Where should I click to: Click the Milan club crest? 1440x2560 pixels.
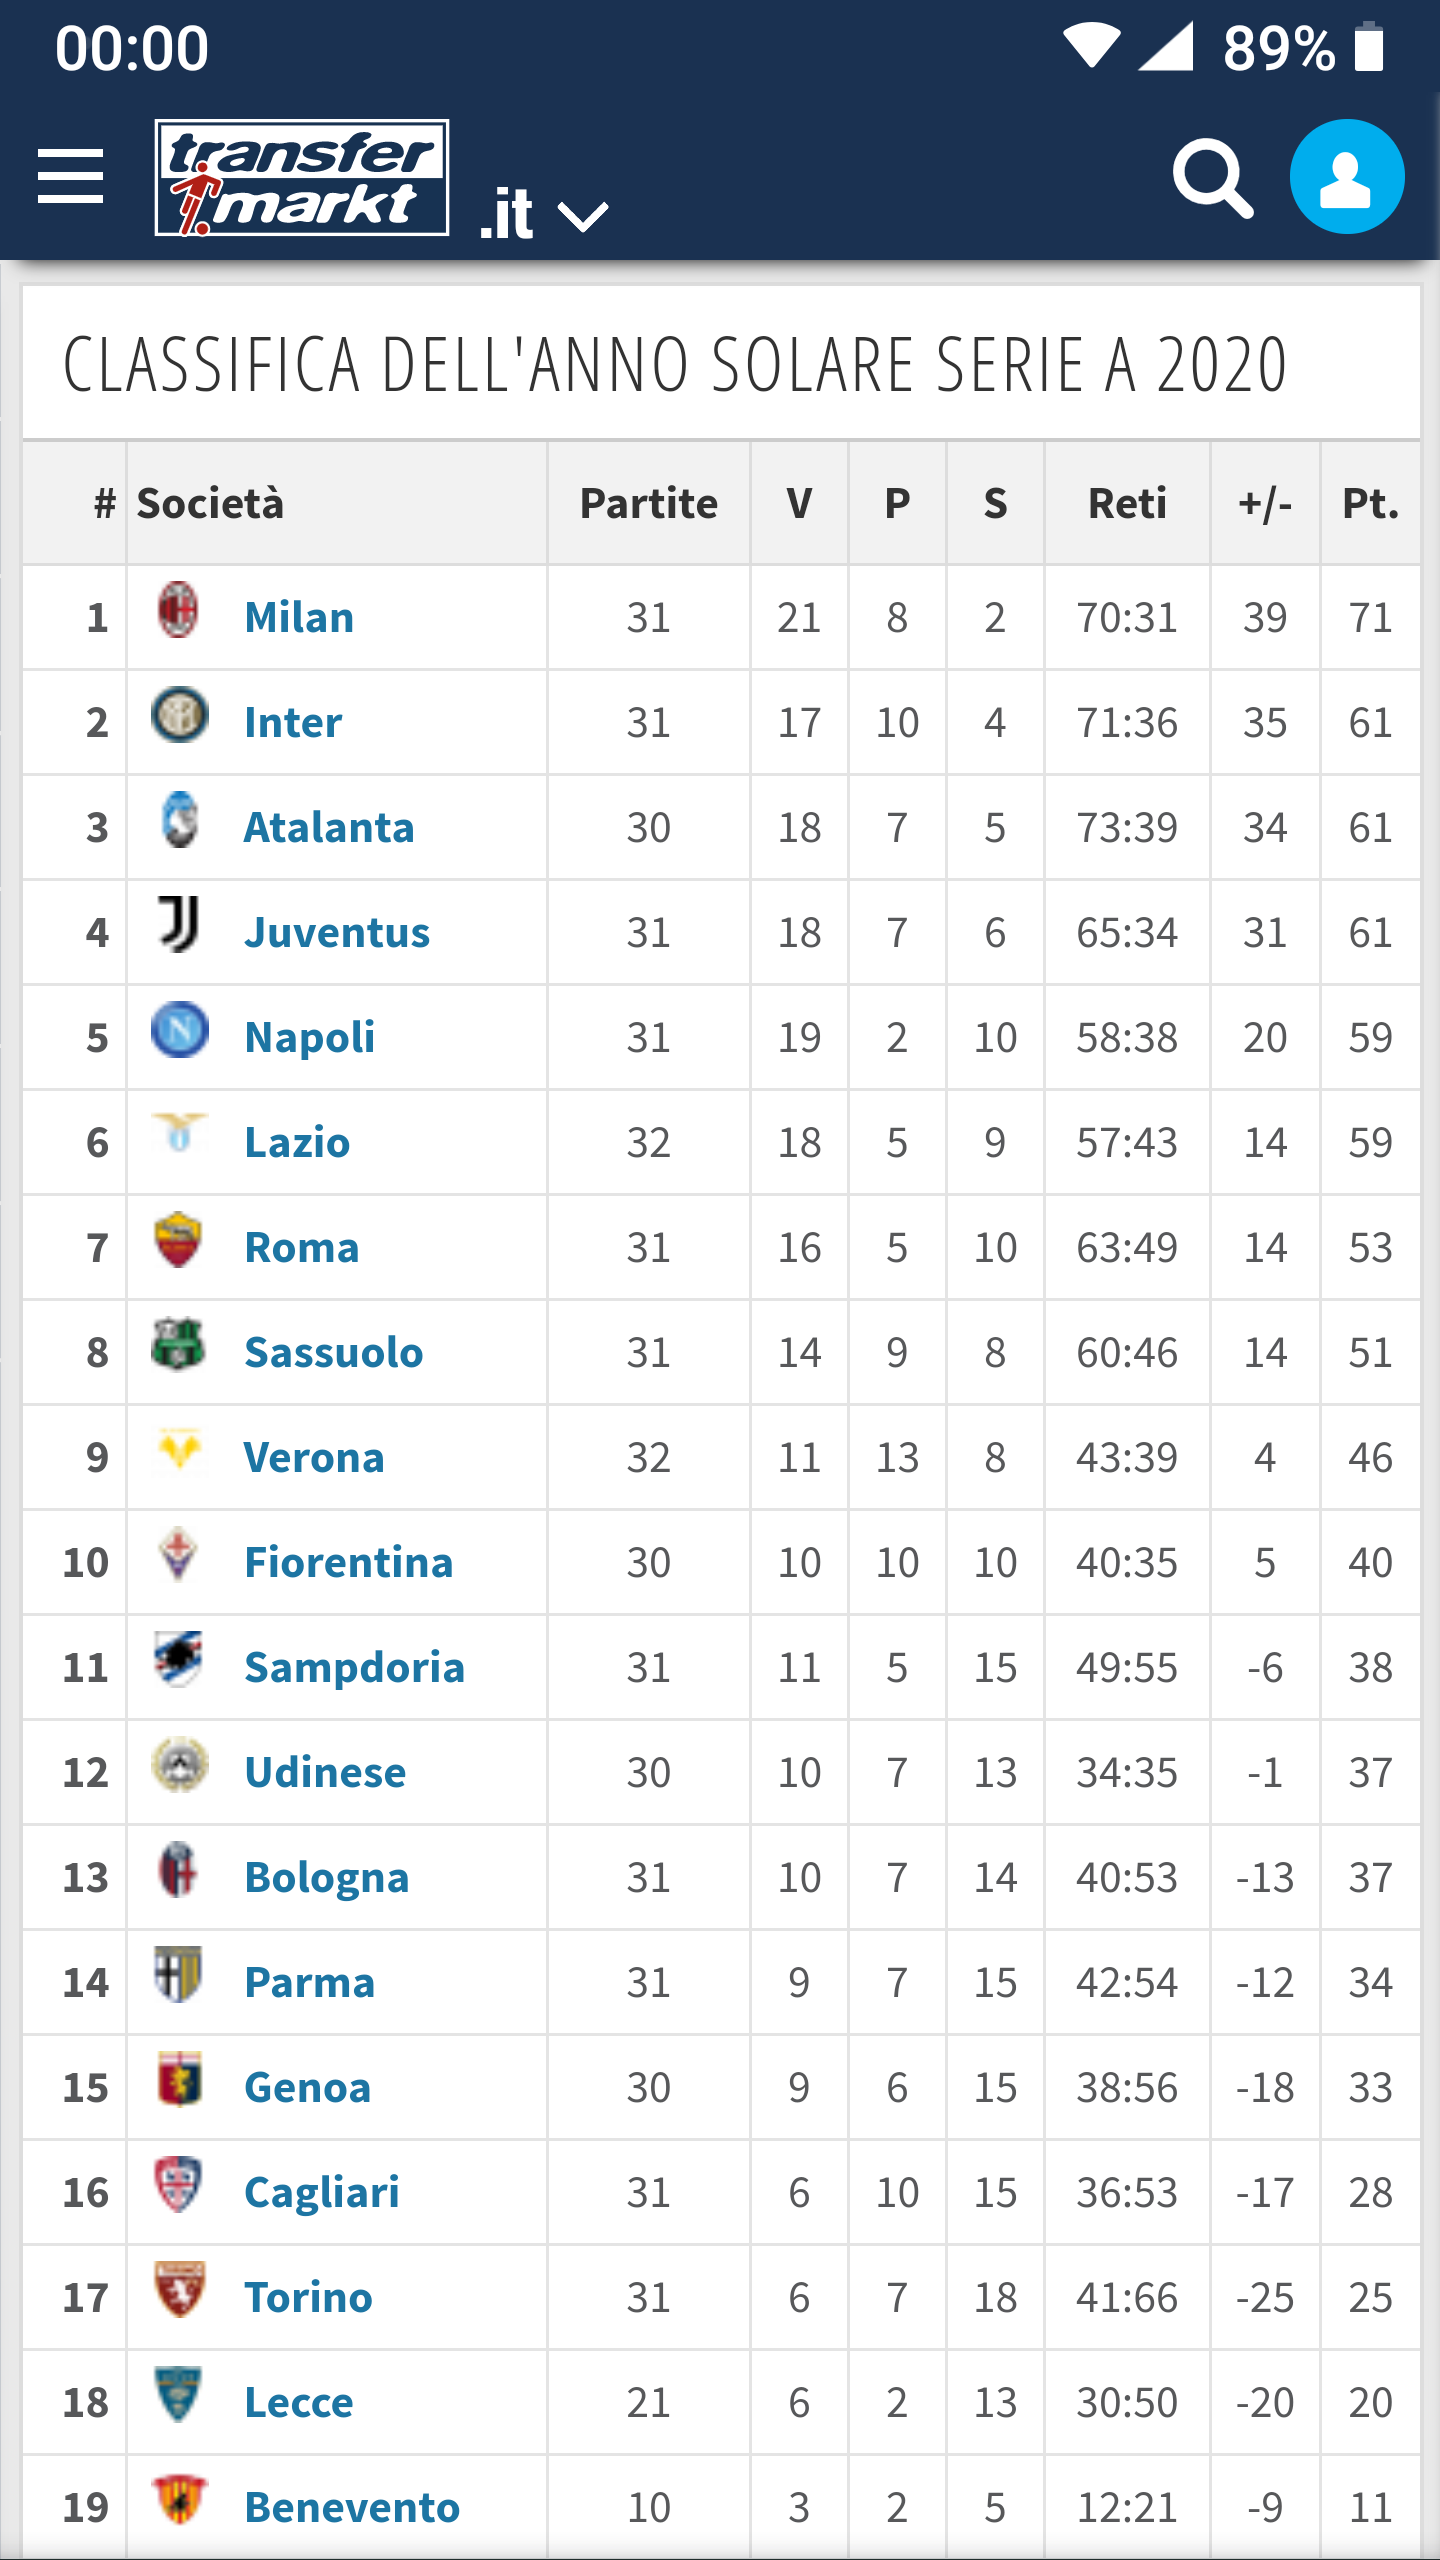[179, 610]
